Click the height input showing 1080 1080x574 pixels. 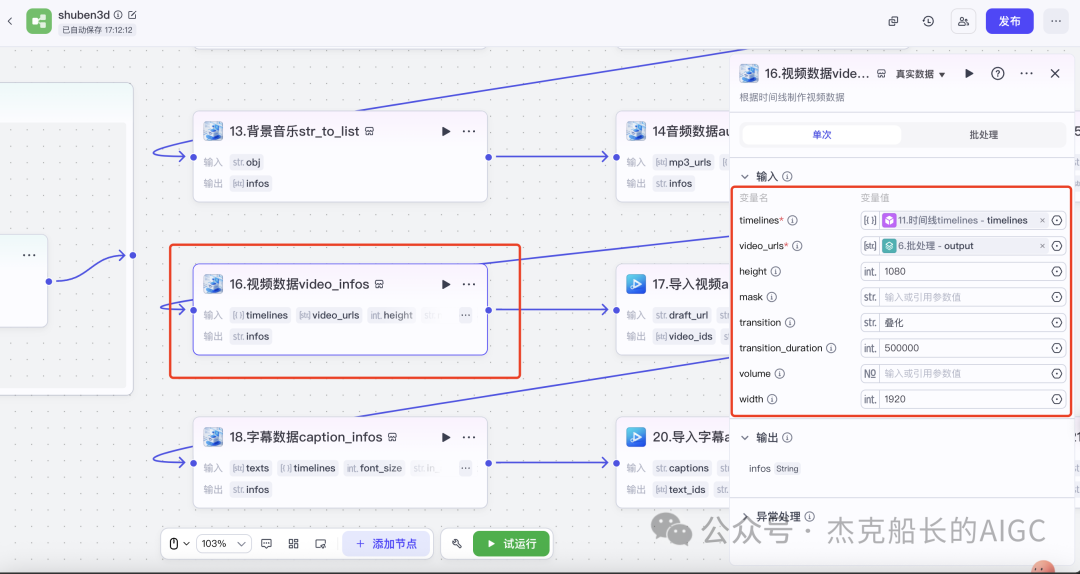[964, 271]
